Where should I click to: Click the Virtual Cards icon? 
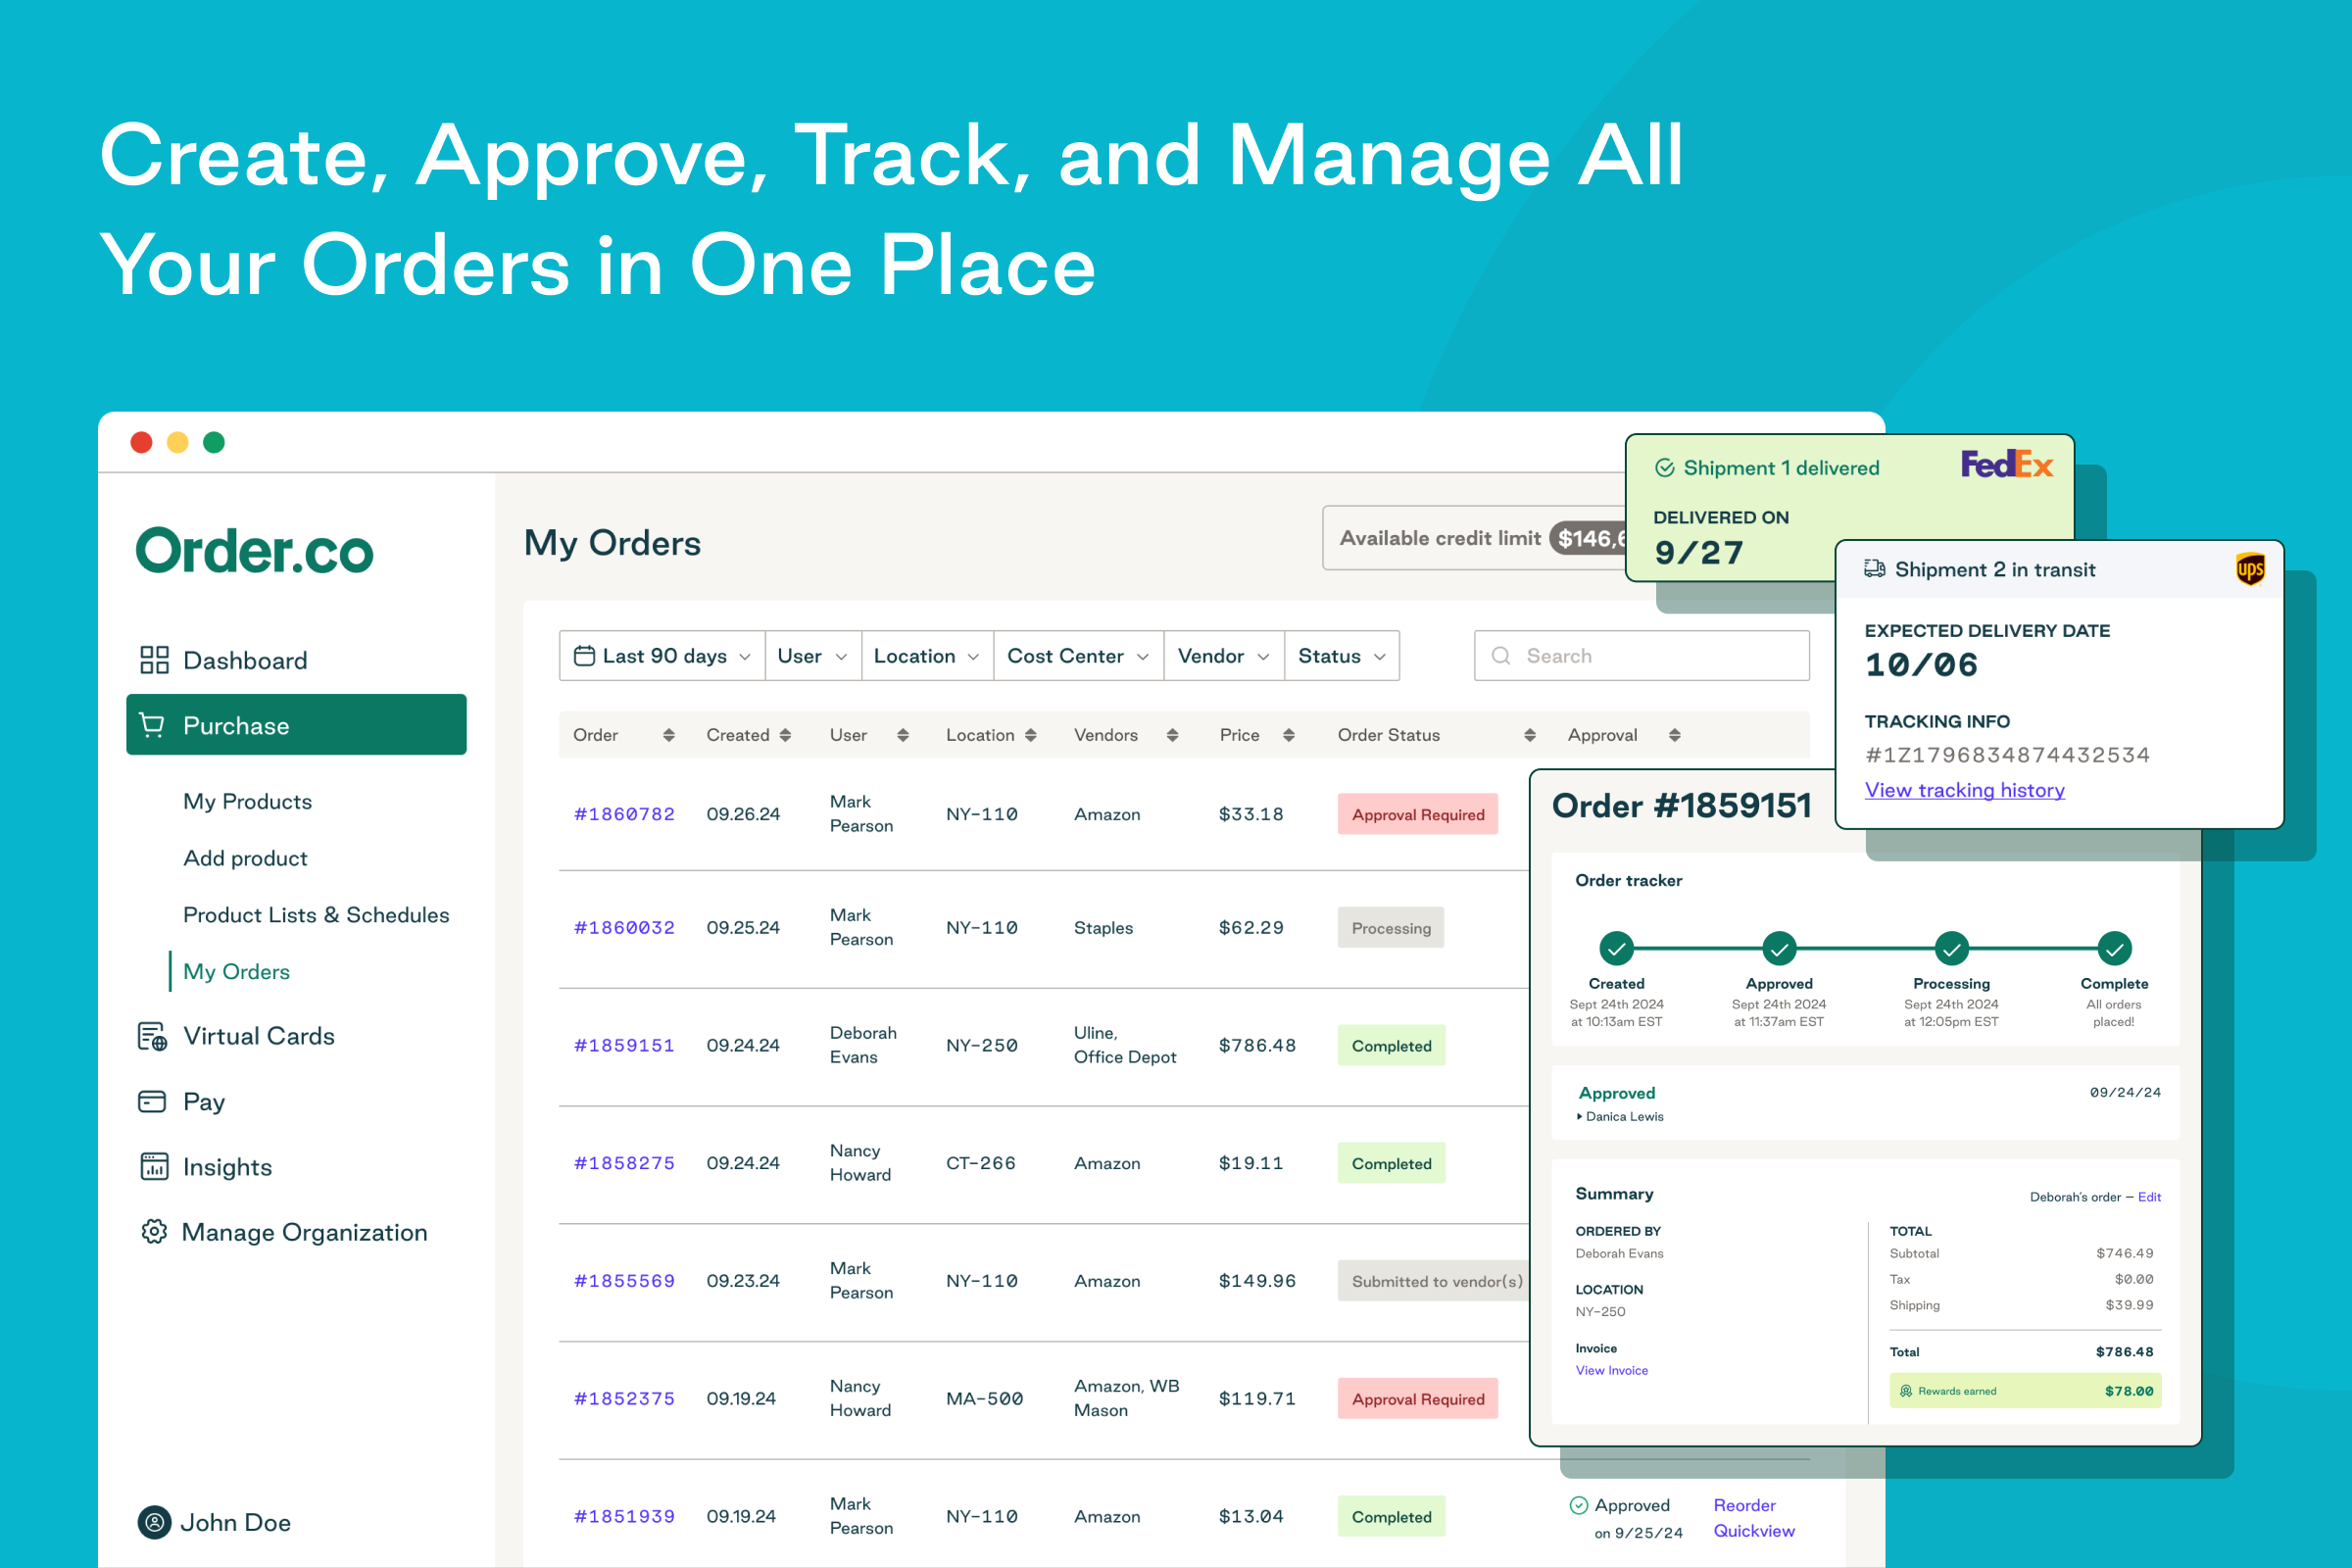(152, 1036)
